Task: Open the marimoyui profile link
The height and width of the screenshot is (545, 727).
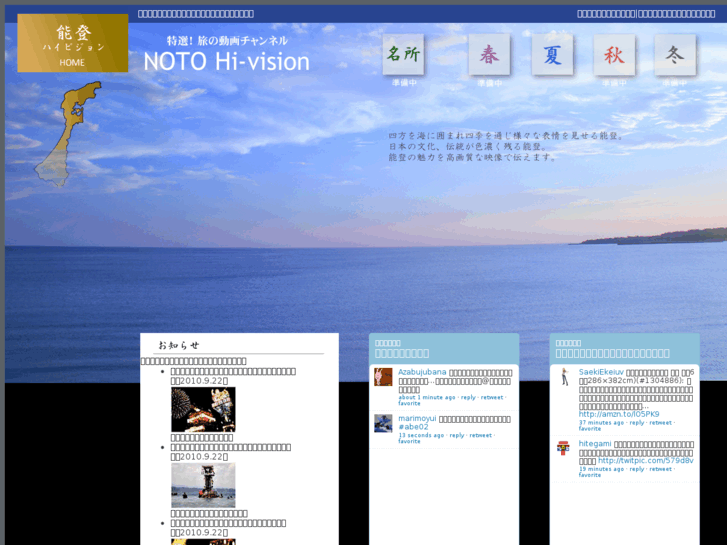Action: point(417,419)
